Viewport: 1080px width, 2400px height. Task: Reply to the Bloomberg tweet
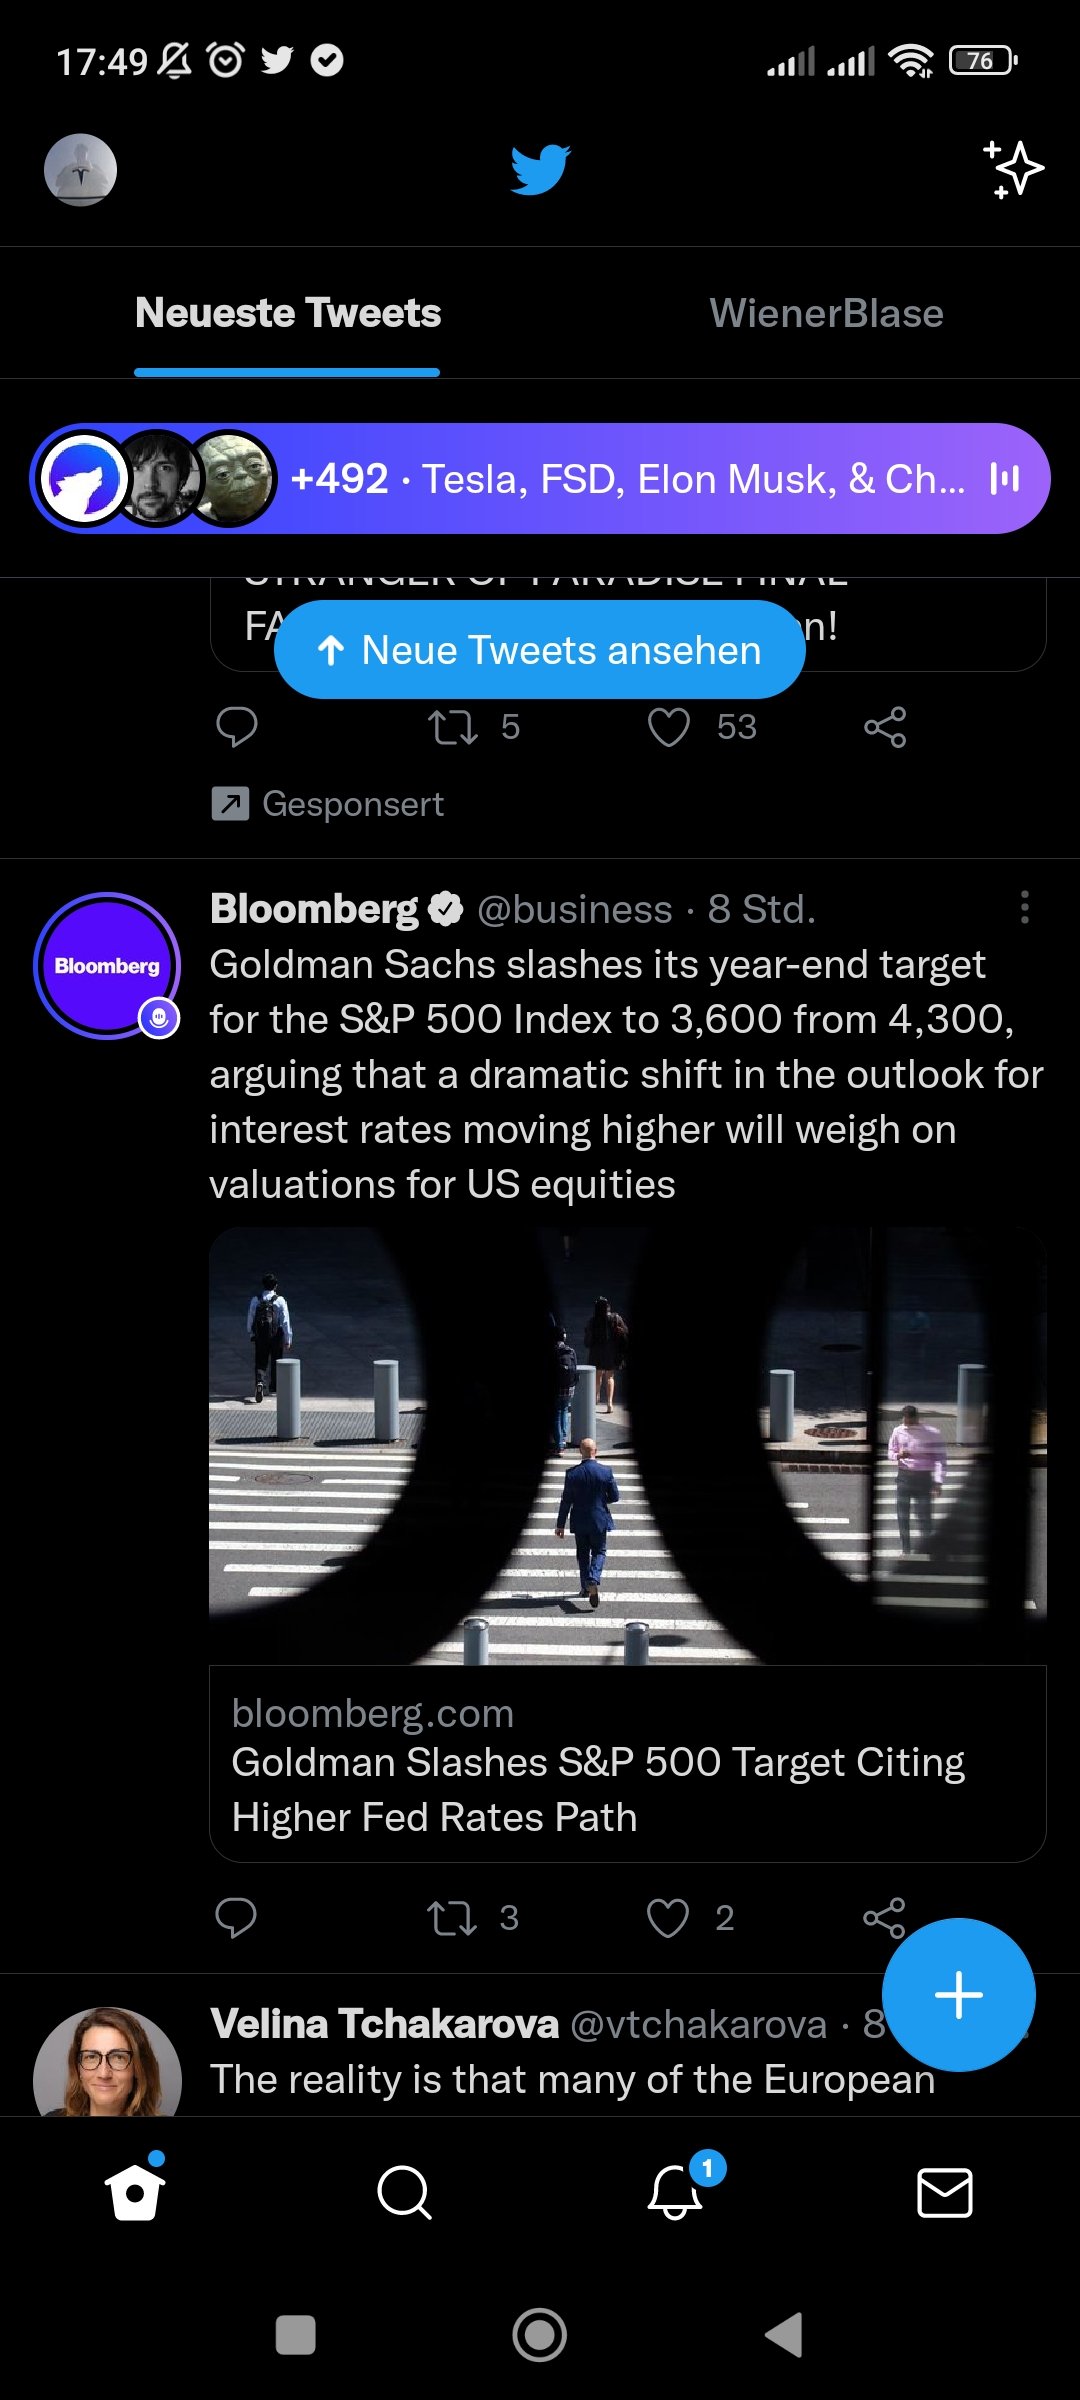[x=236, y=1918]
